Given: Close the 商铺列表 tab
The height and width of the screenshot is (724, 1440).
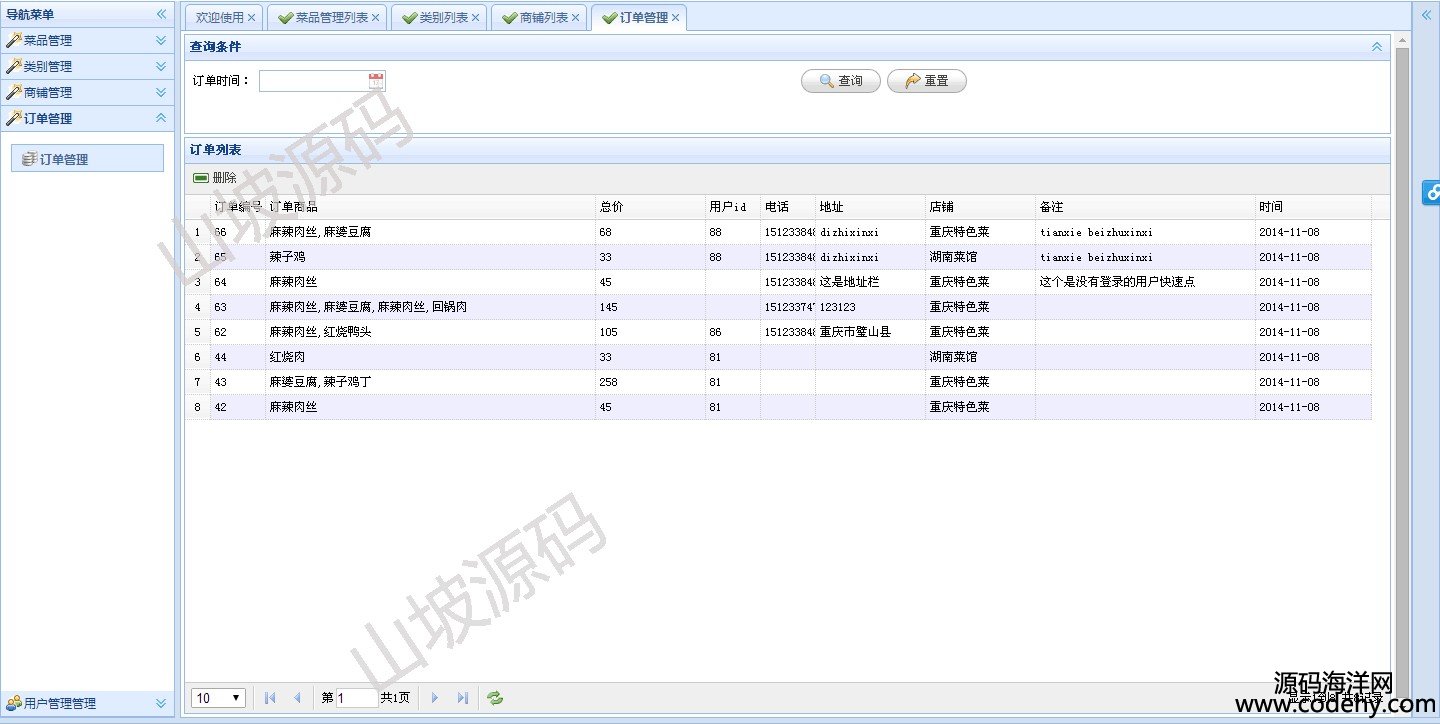Looking at the screenshot, I should click(575, 18).
